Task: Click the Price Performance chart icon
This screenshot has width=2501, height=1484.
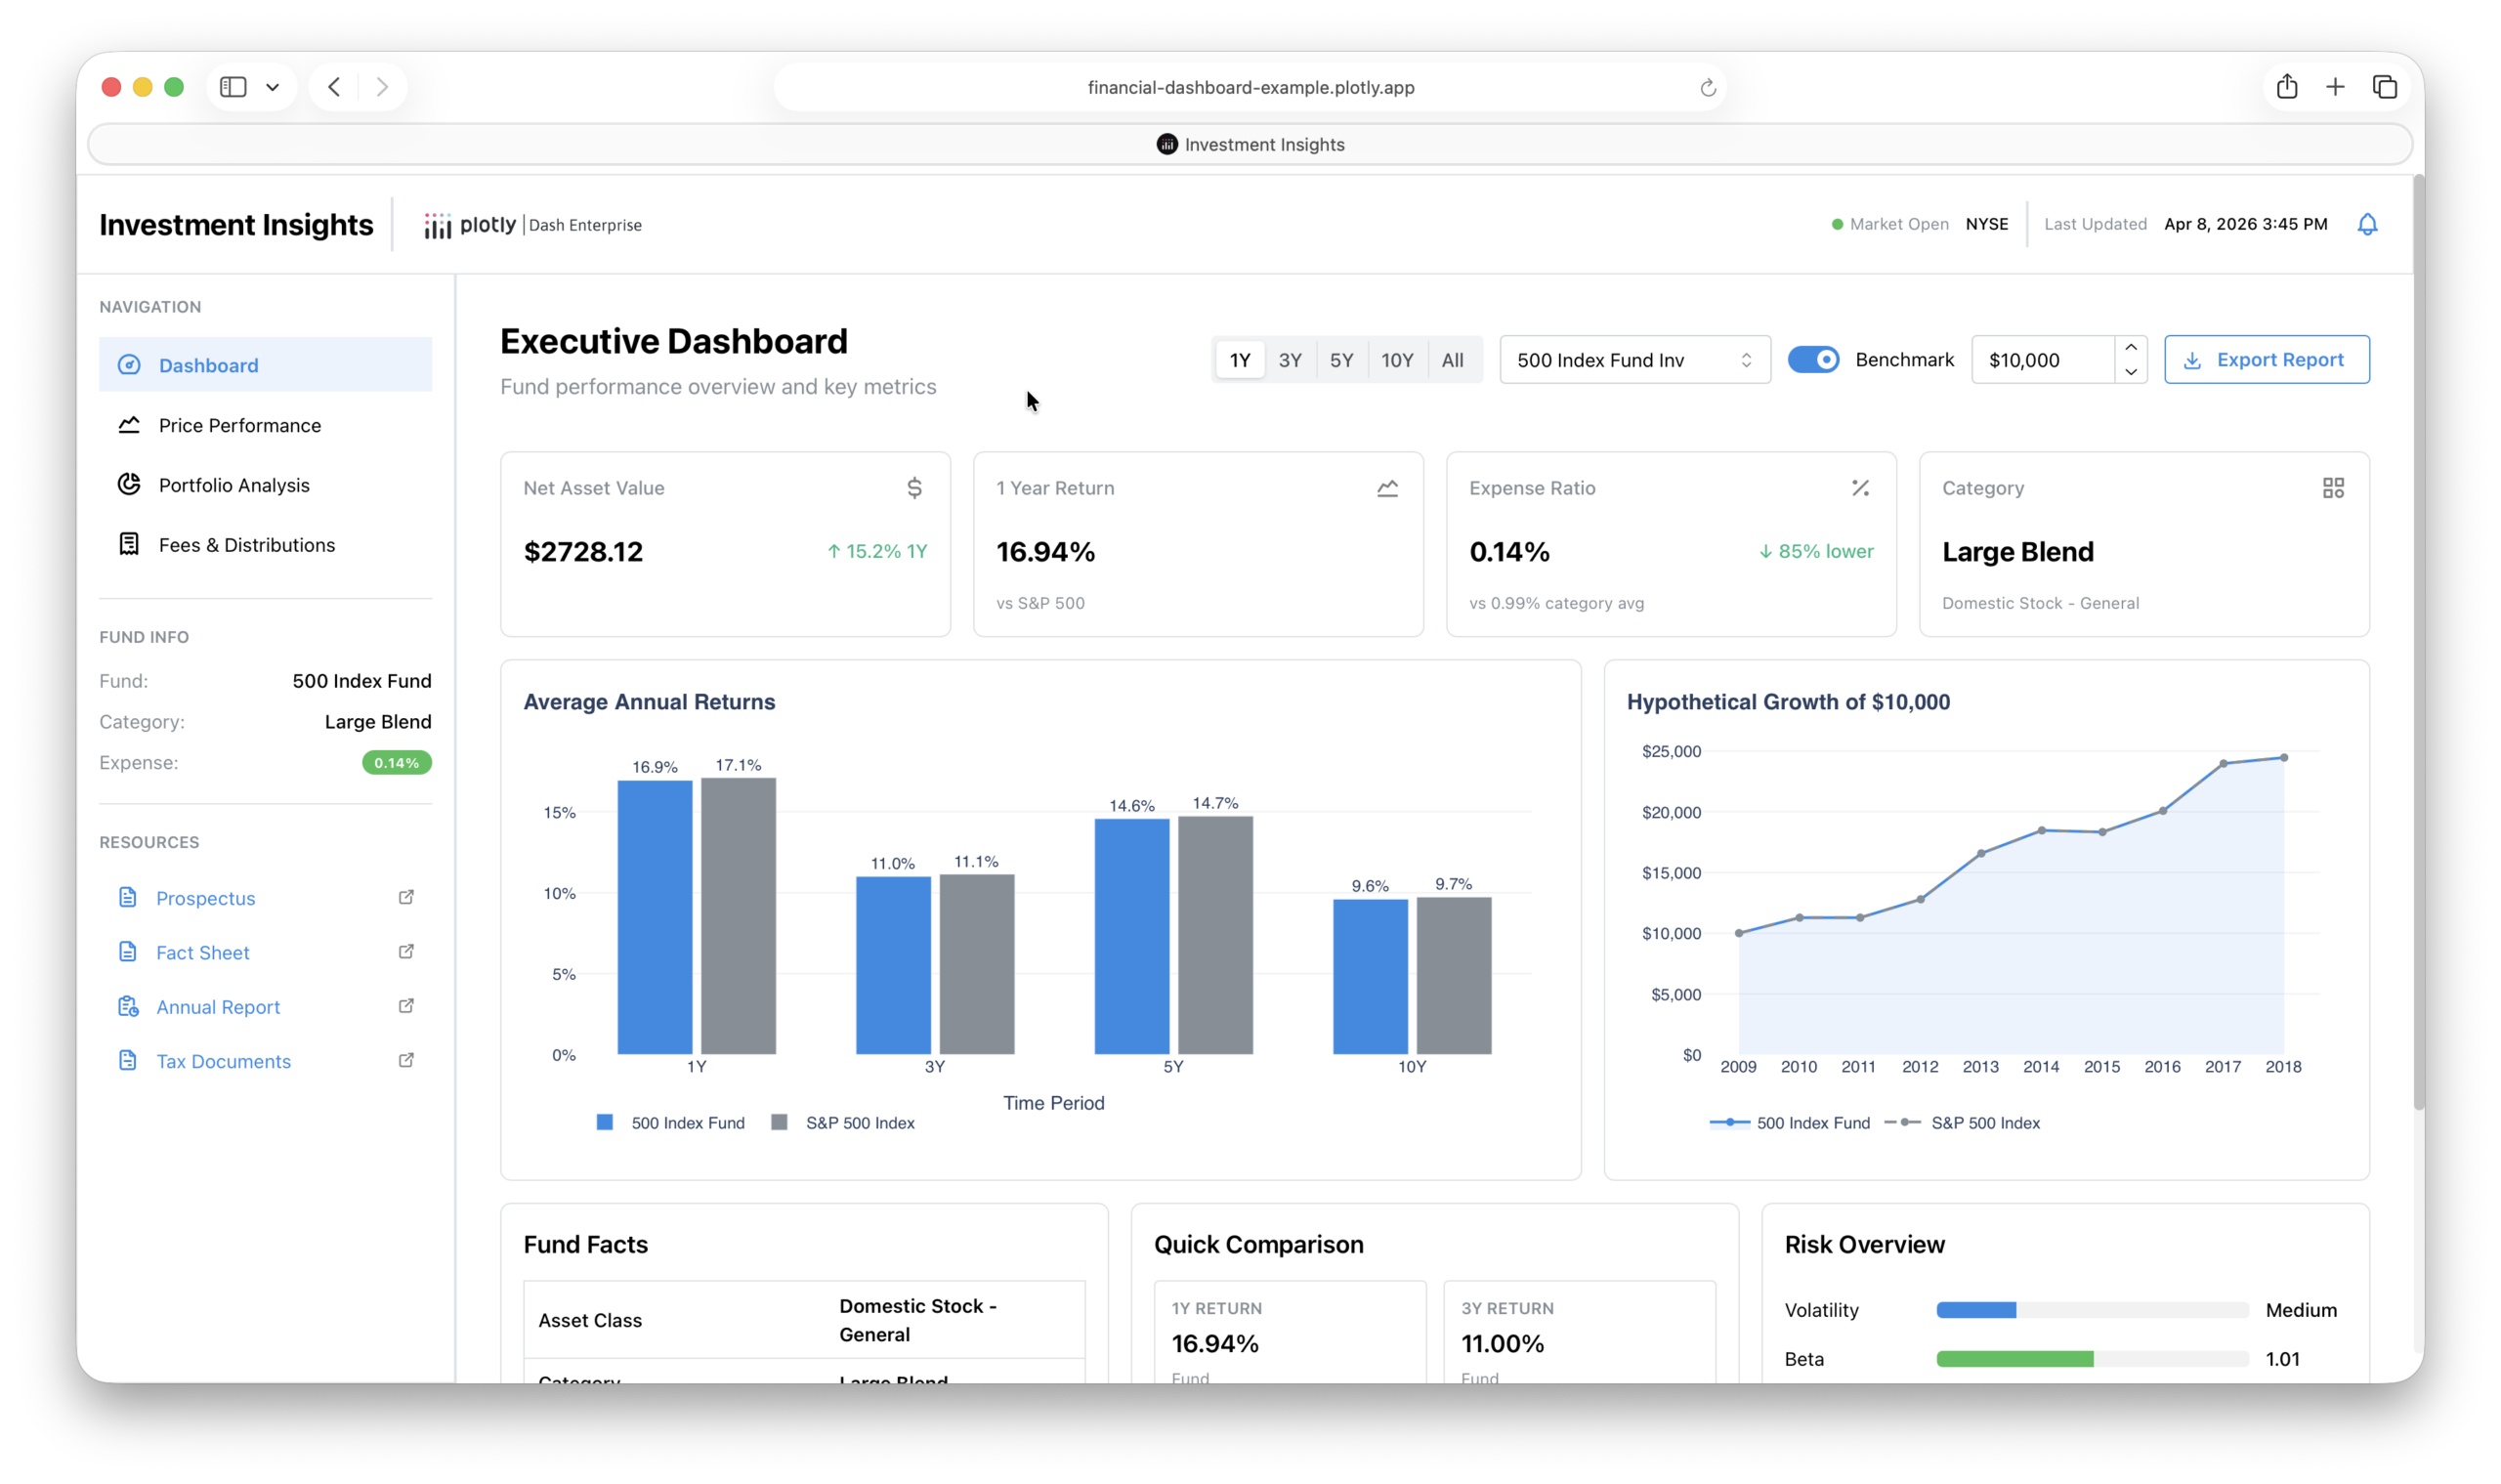Action: [129, 425]
